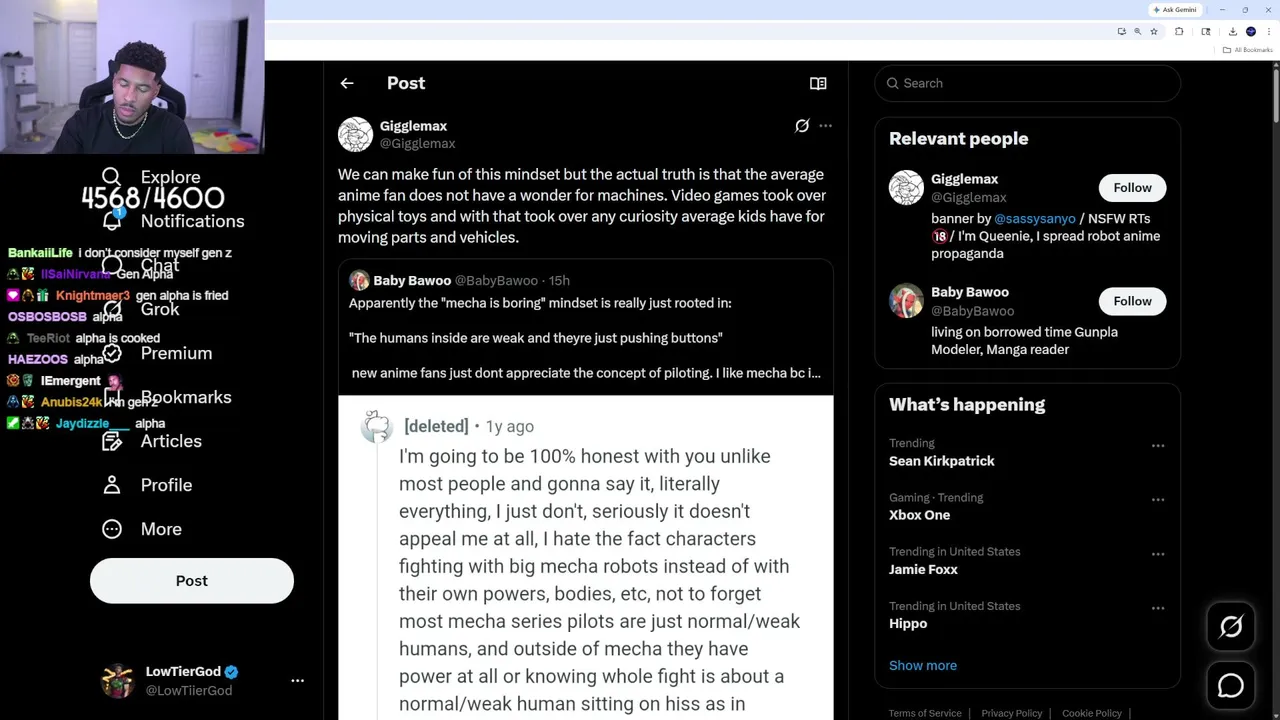Open Chrome three-dot menu

pos(1269,32)
